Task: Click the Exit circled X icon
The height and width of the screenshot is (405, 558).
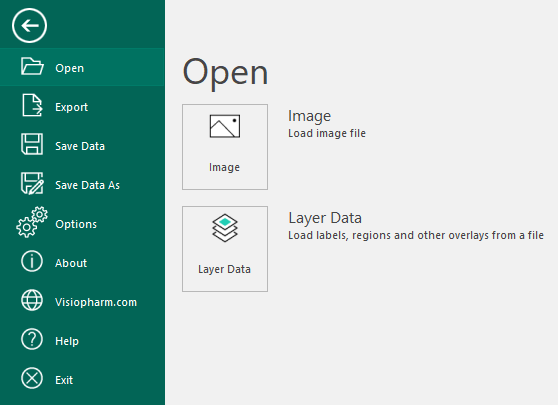Action: [x=32, y=378]
